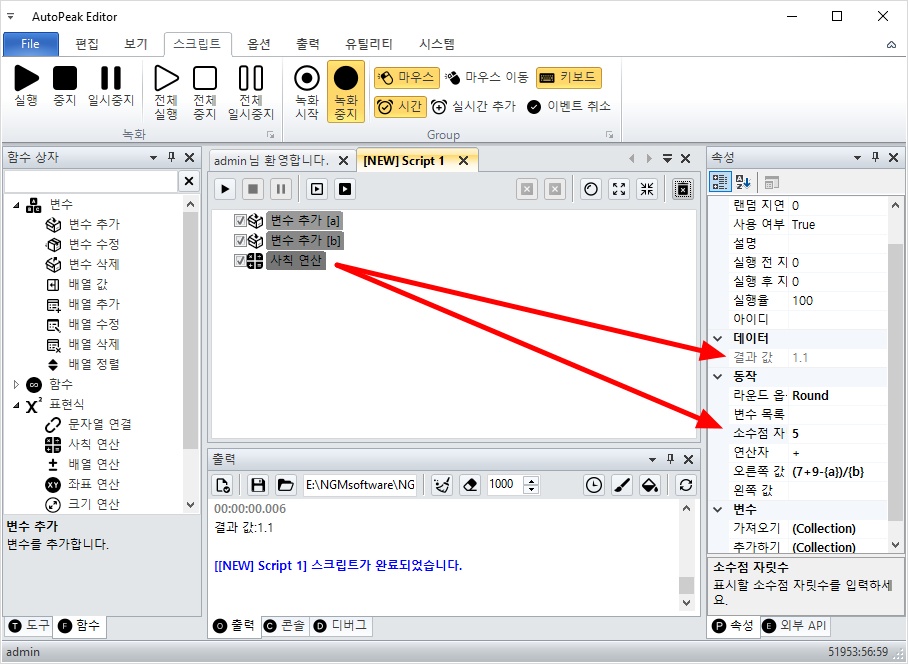Uncheck the 변수 추가 [b] checkbox

pos(240,240)
